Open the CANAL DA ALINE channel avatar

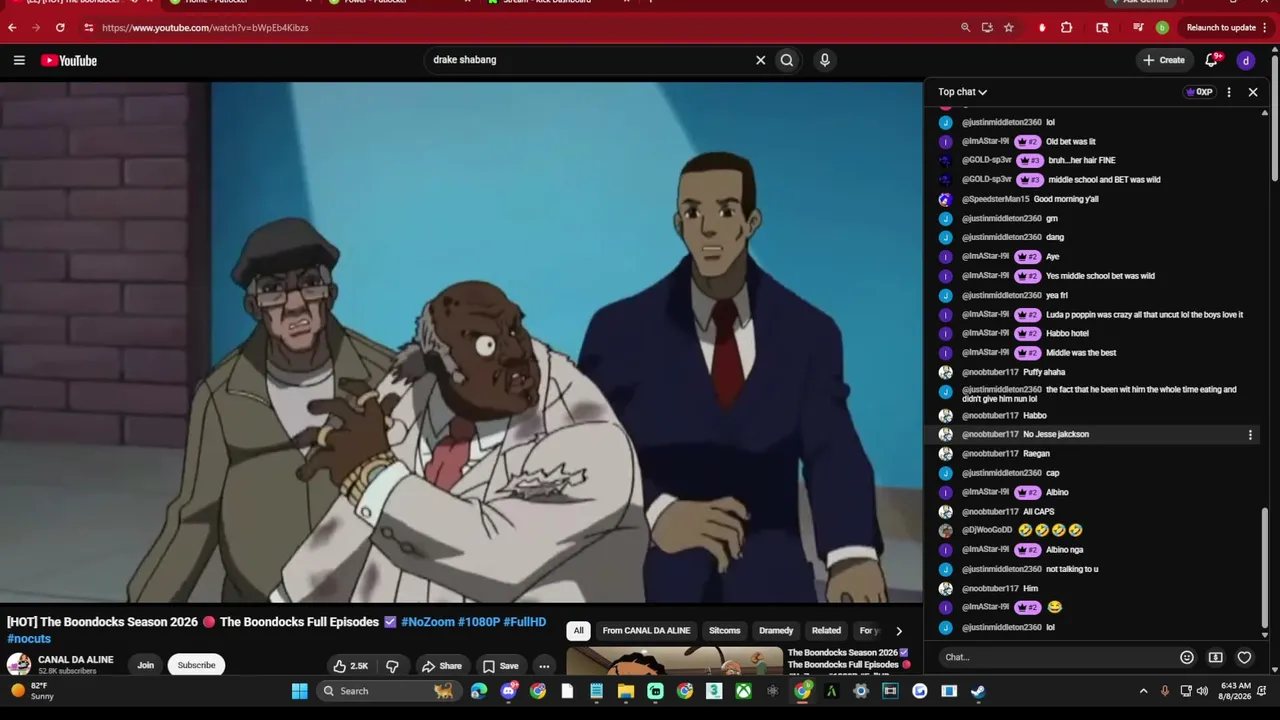(18, 665)
